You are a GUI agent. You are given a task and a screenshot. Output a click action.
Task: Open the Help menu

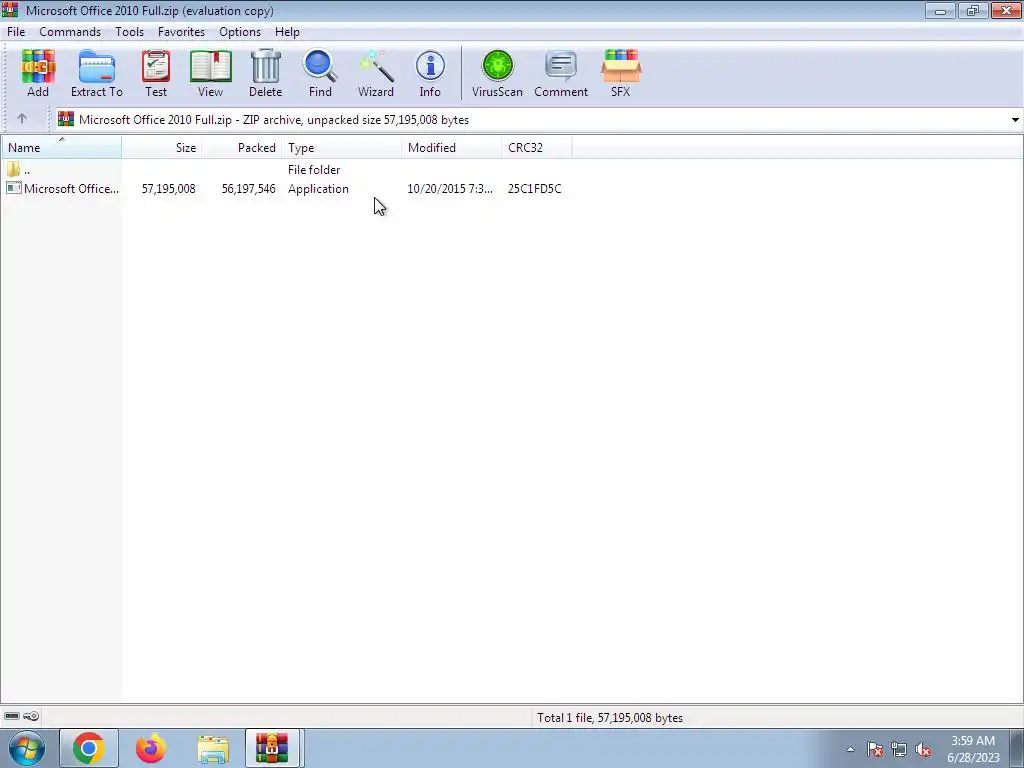[287, 31]
